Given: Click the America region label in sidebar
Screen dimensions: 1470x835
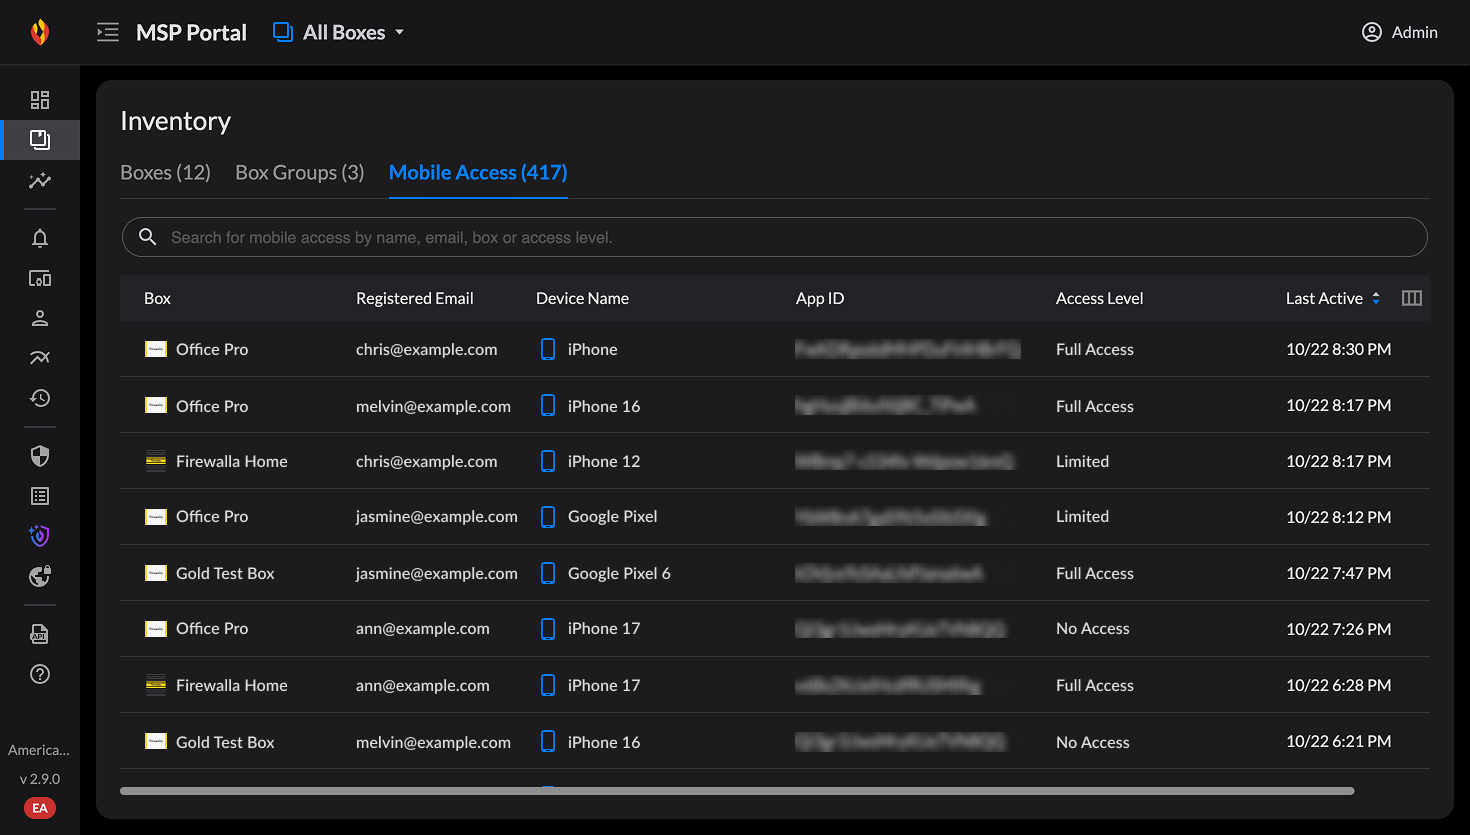Looking at the screenshot, I should (39, 750).
